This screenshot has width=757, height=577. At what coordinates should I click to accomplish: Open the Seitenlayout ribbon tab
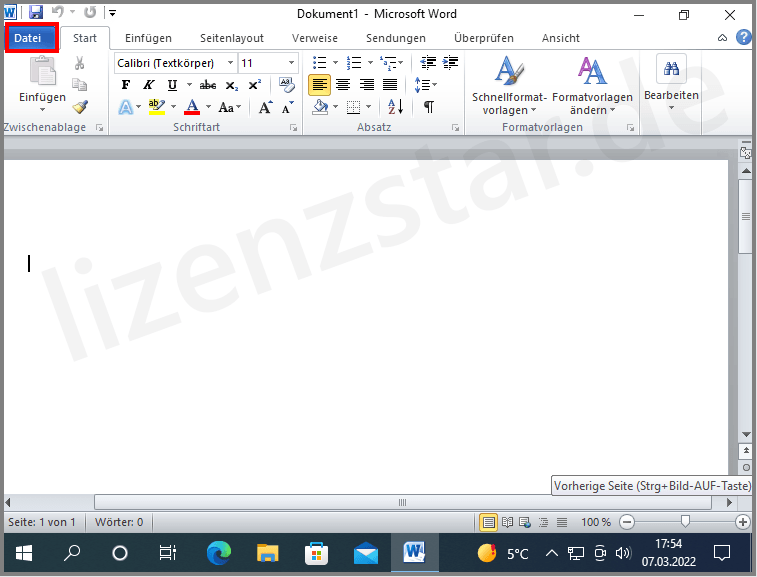point(232,38)
